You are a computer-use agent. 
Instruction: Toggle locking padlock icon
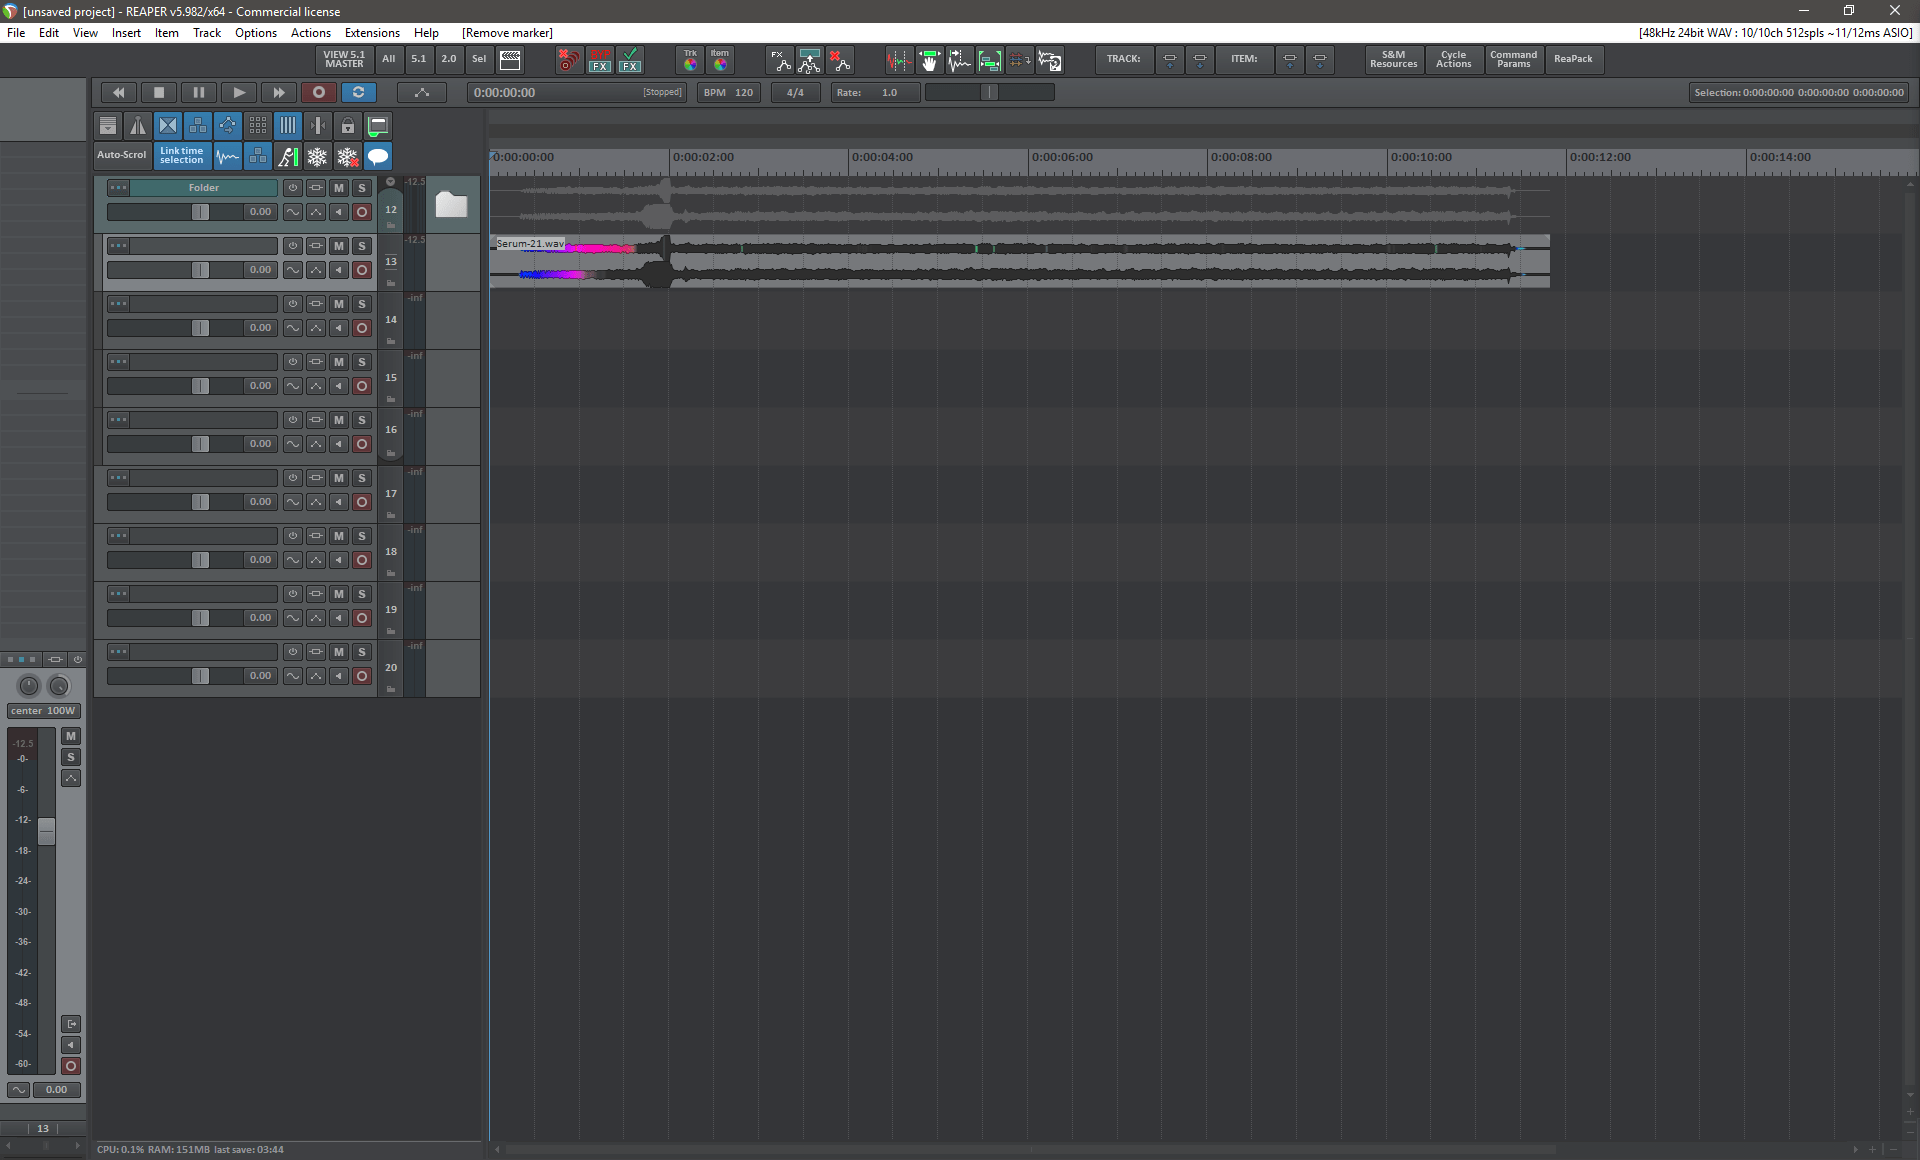tap(347, 126)
